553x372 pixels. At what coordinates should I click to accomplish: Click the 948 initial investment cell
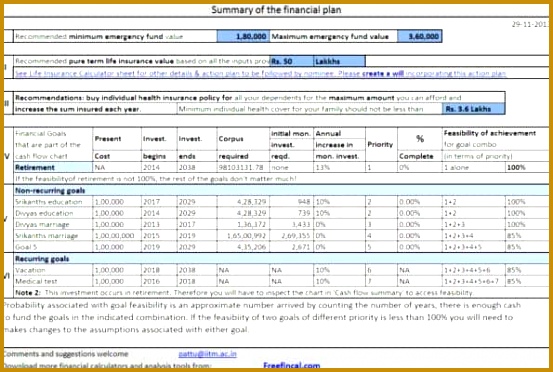292,202
